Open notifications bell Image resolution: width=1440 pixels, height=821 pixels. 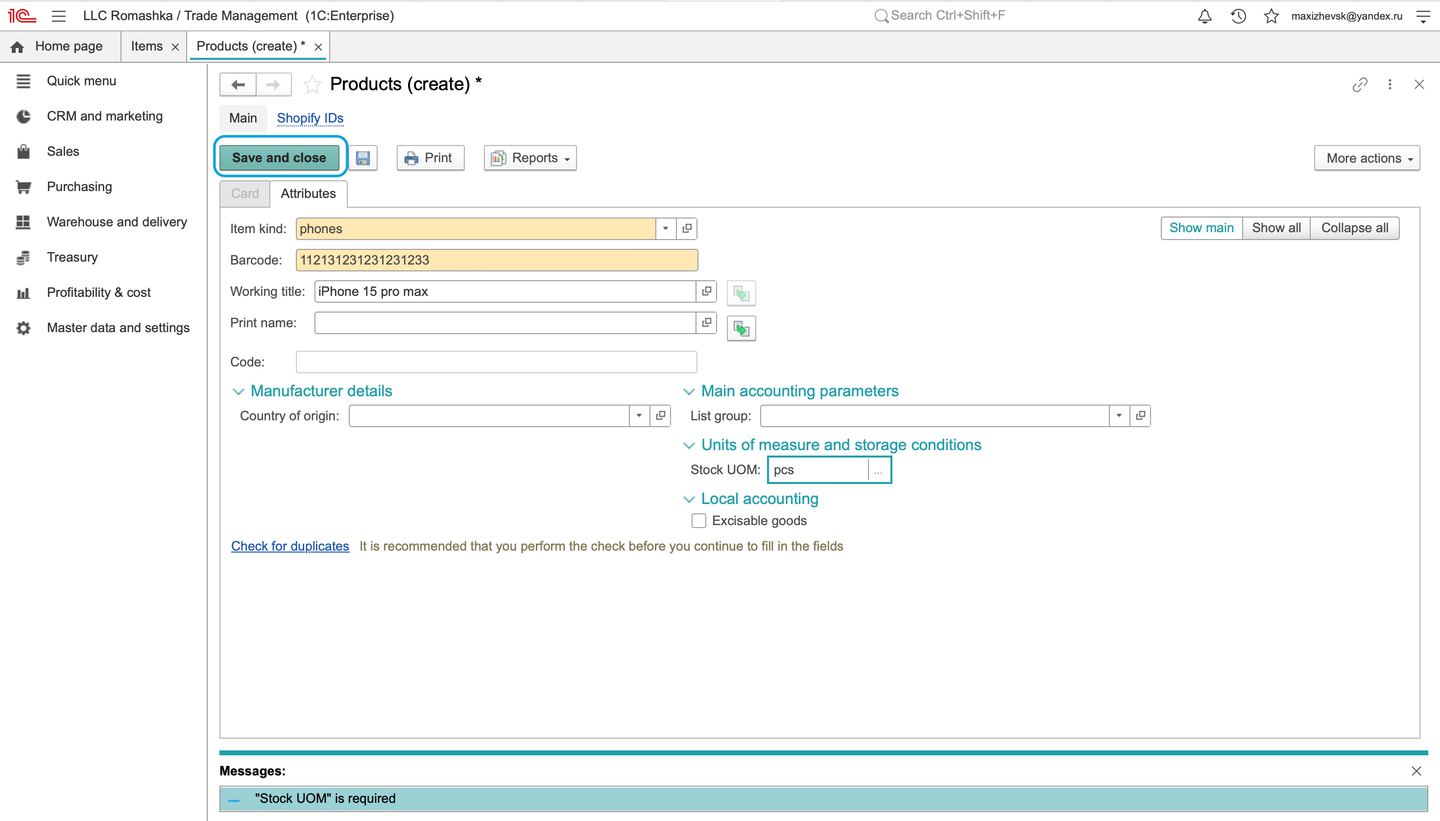tap(1205, 16)
